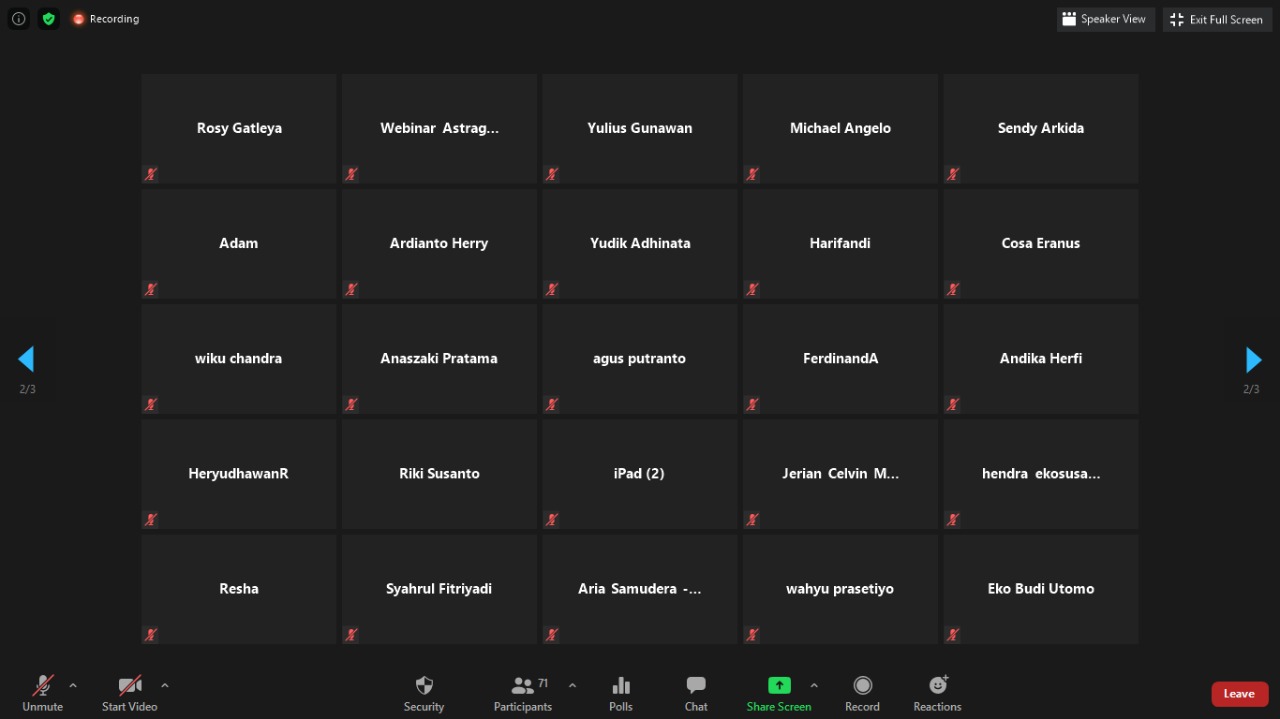Click the green encryption shield icon

point(48,19)
